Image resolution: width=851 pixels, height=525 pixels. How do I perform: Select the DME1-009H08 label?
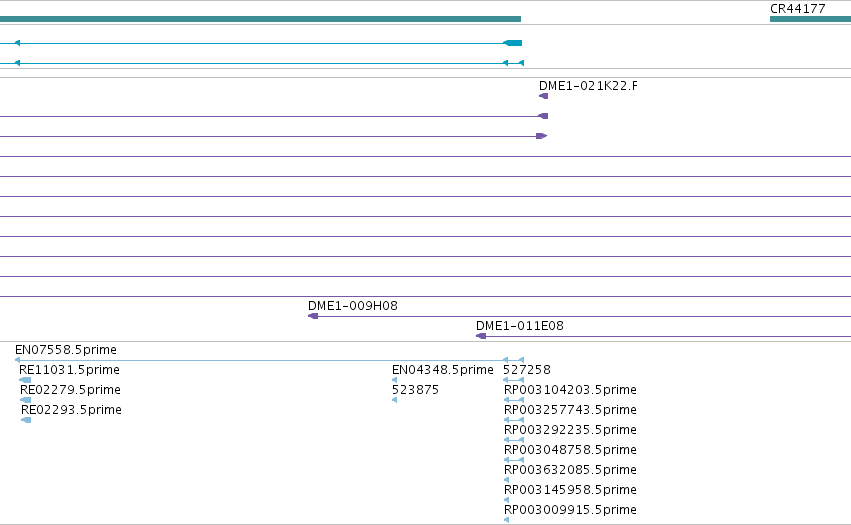(353, 306)
